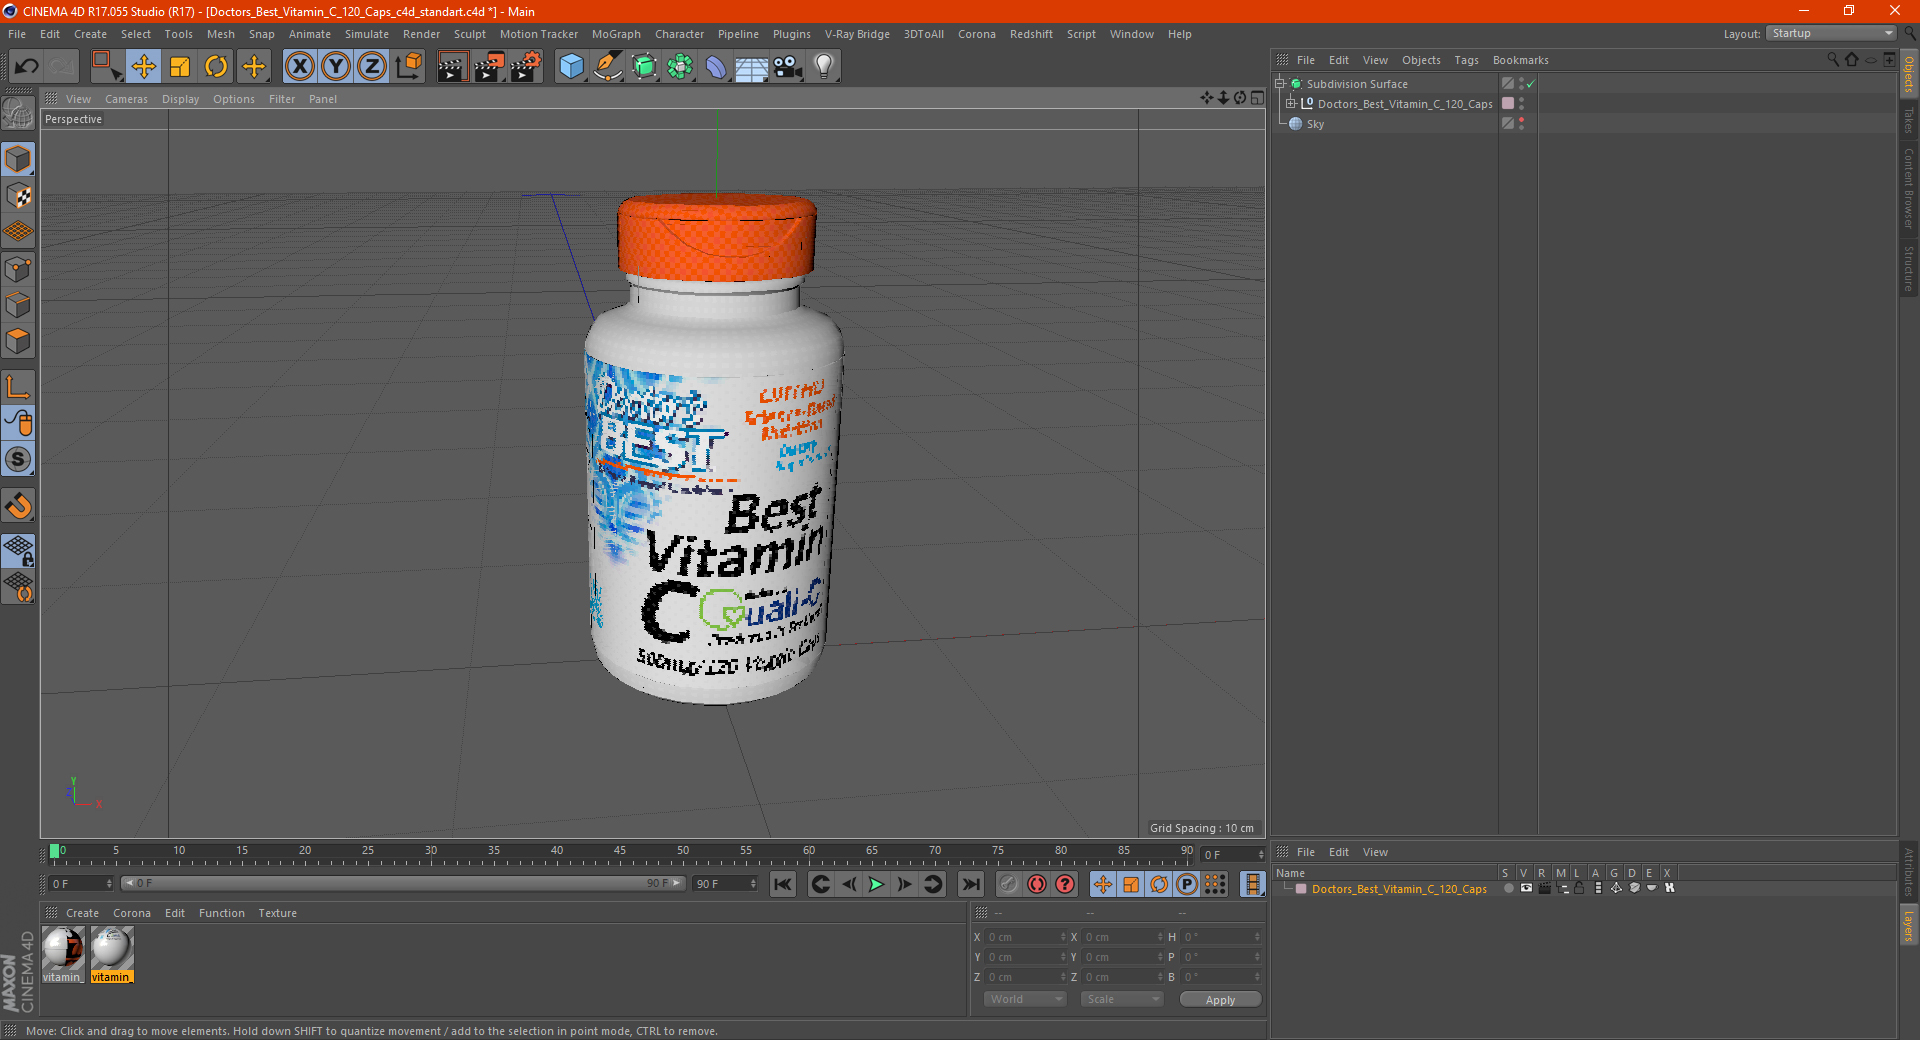Select the Sky object in Object Manager
Screen dimensions: 1920x1040
1315,124
